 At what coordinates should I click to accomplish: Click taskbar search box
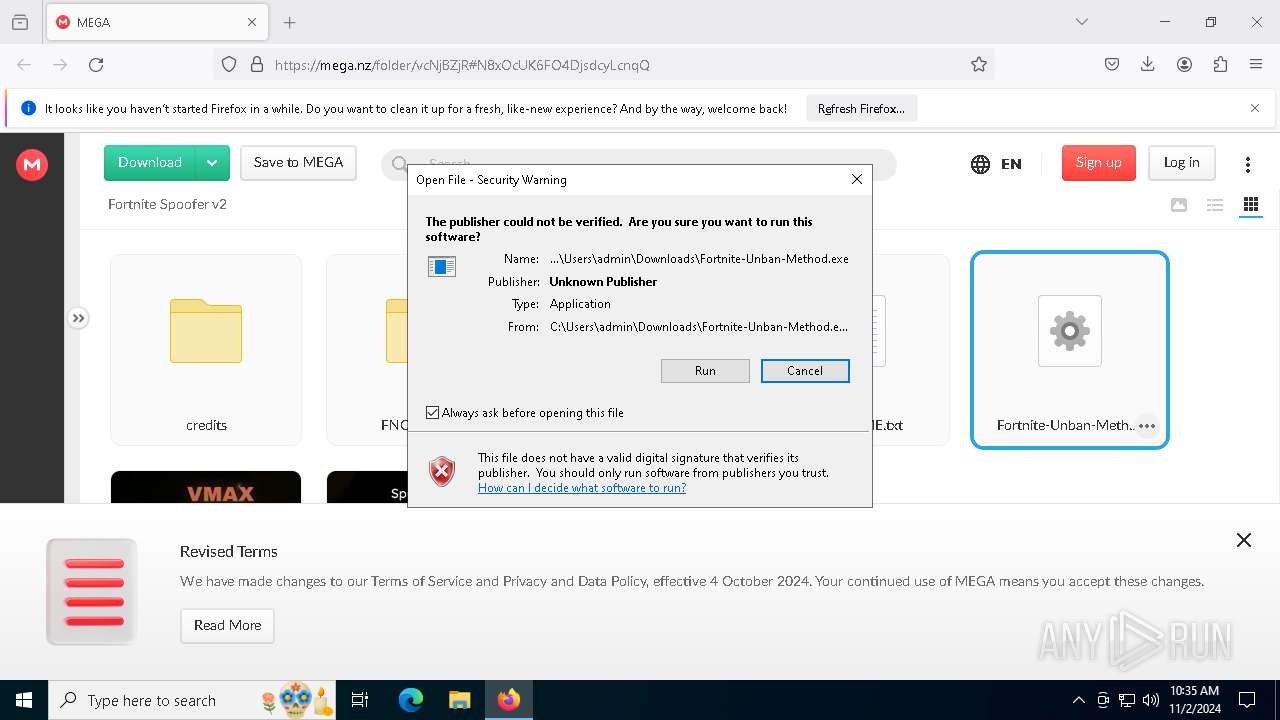192,700
